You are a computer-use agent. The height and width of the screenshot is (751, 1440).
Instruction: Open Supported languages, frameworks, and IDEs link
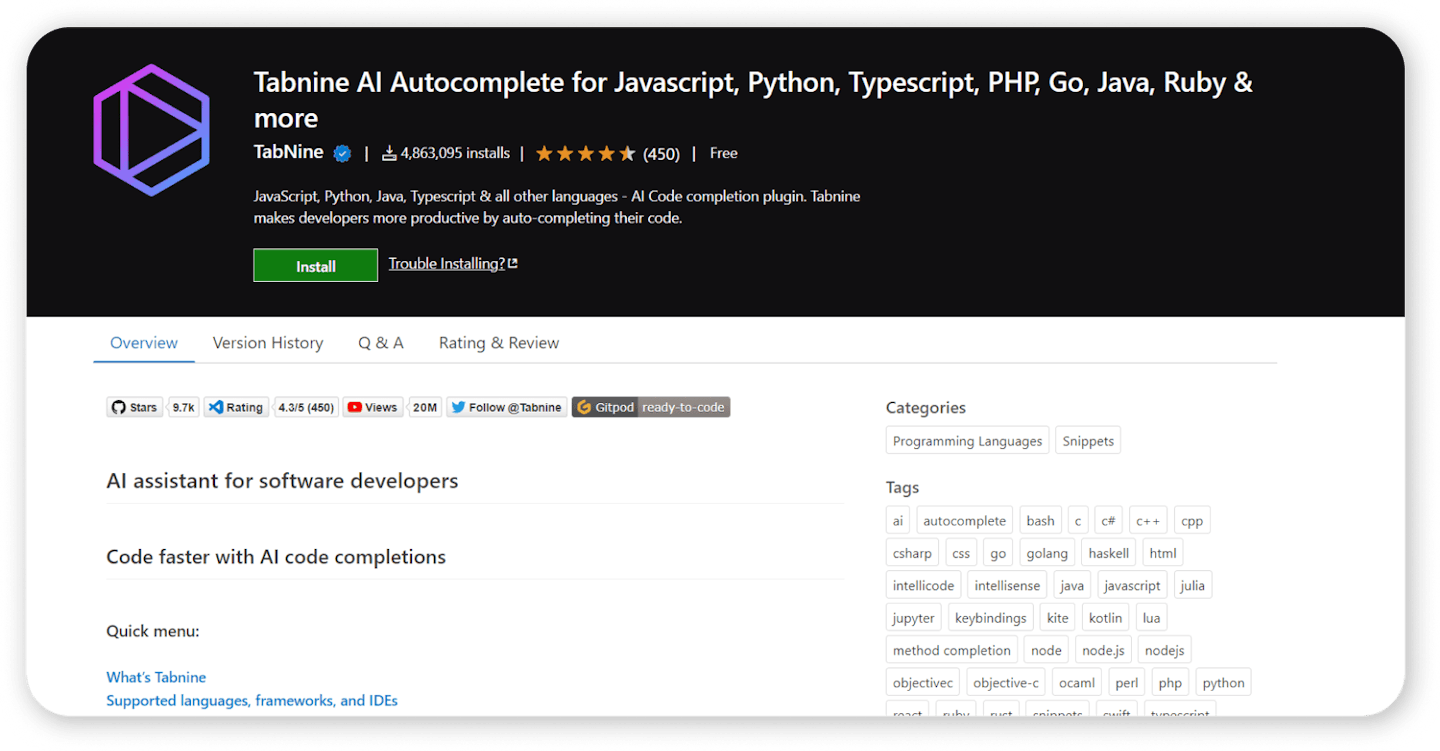point(252,700)
